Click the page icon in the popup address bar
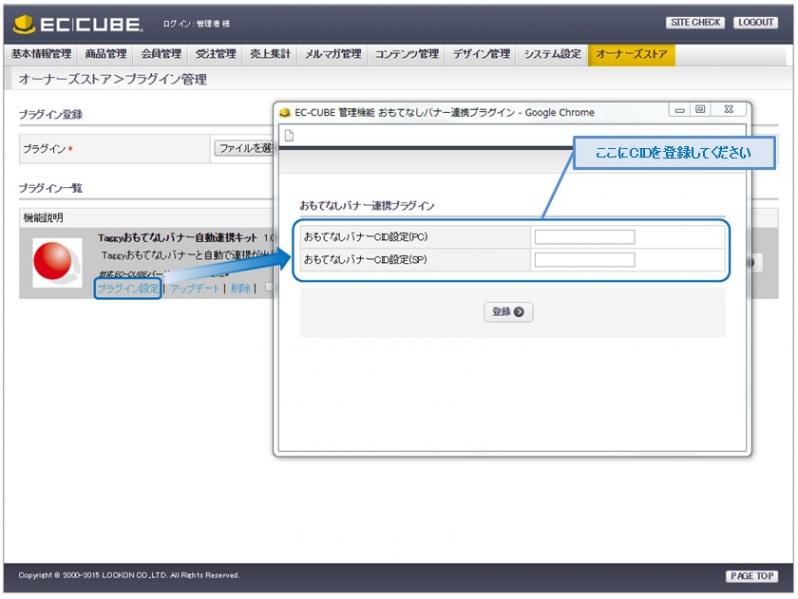The height and width of the screenshot is (599, 798). pos(289,135)
